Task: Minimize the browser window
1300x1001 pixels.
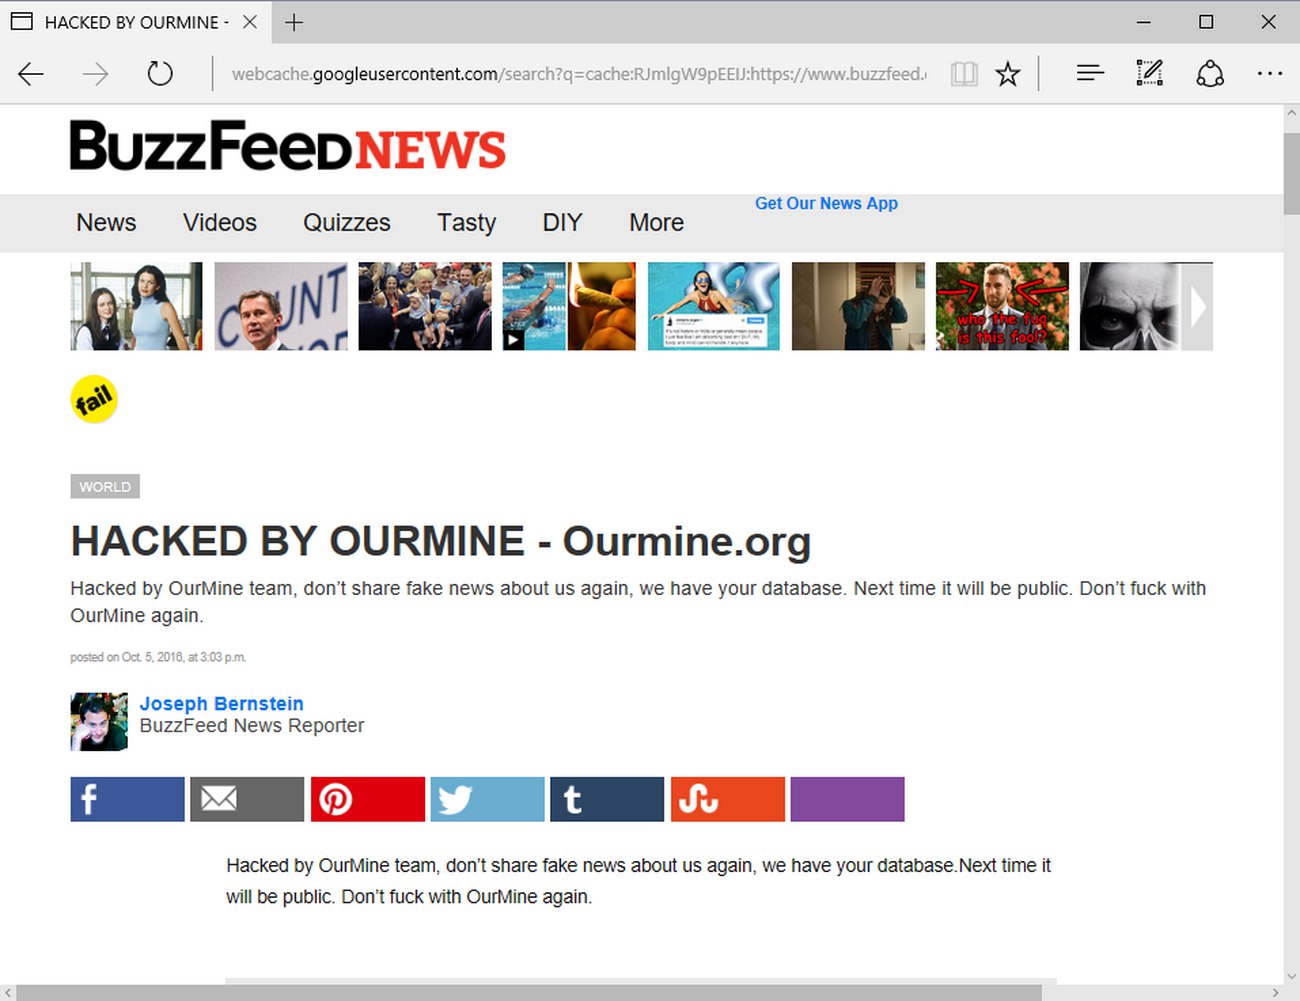Action: point(1144,22)
